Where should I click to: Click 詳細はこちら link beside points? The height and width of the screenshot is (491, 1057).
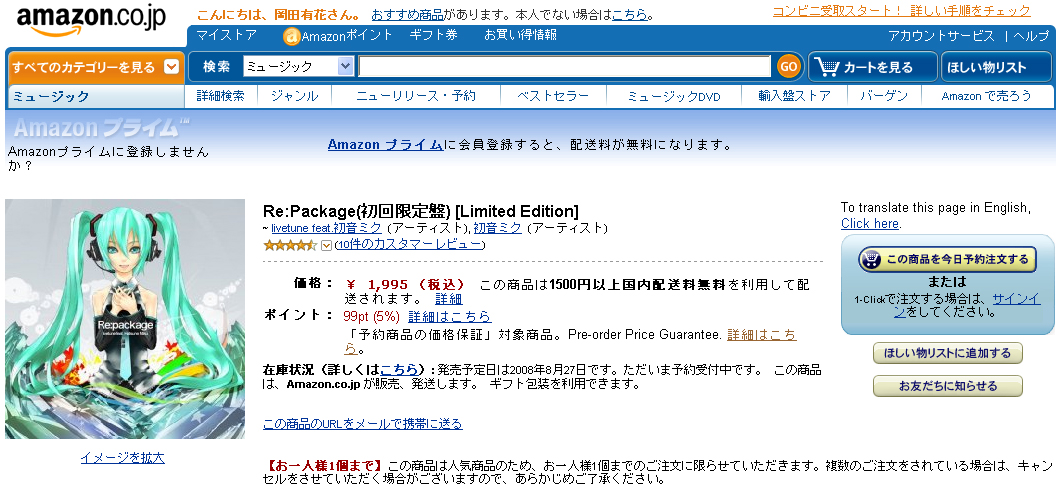point(450,316)
